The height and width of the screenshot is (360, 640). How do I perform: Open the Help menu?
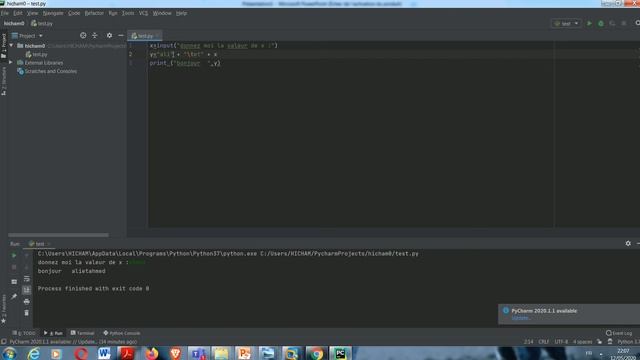[x=182, y=13]
